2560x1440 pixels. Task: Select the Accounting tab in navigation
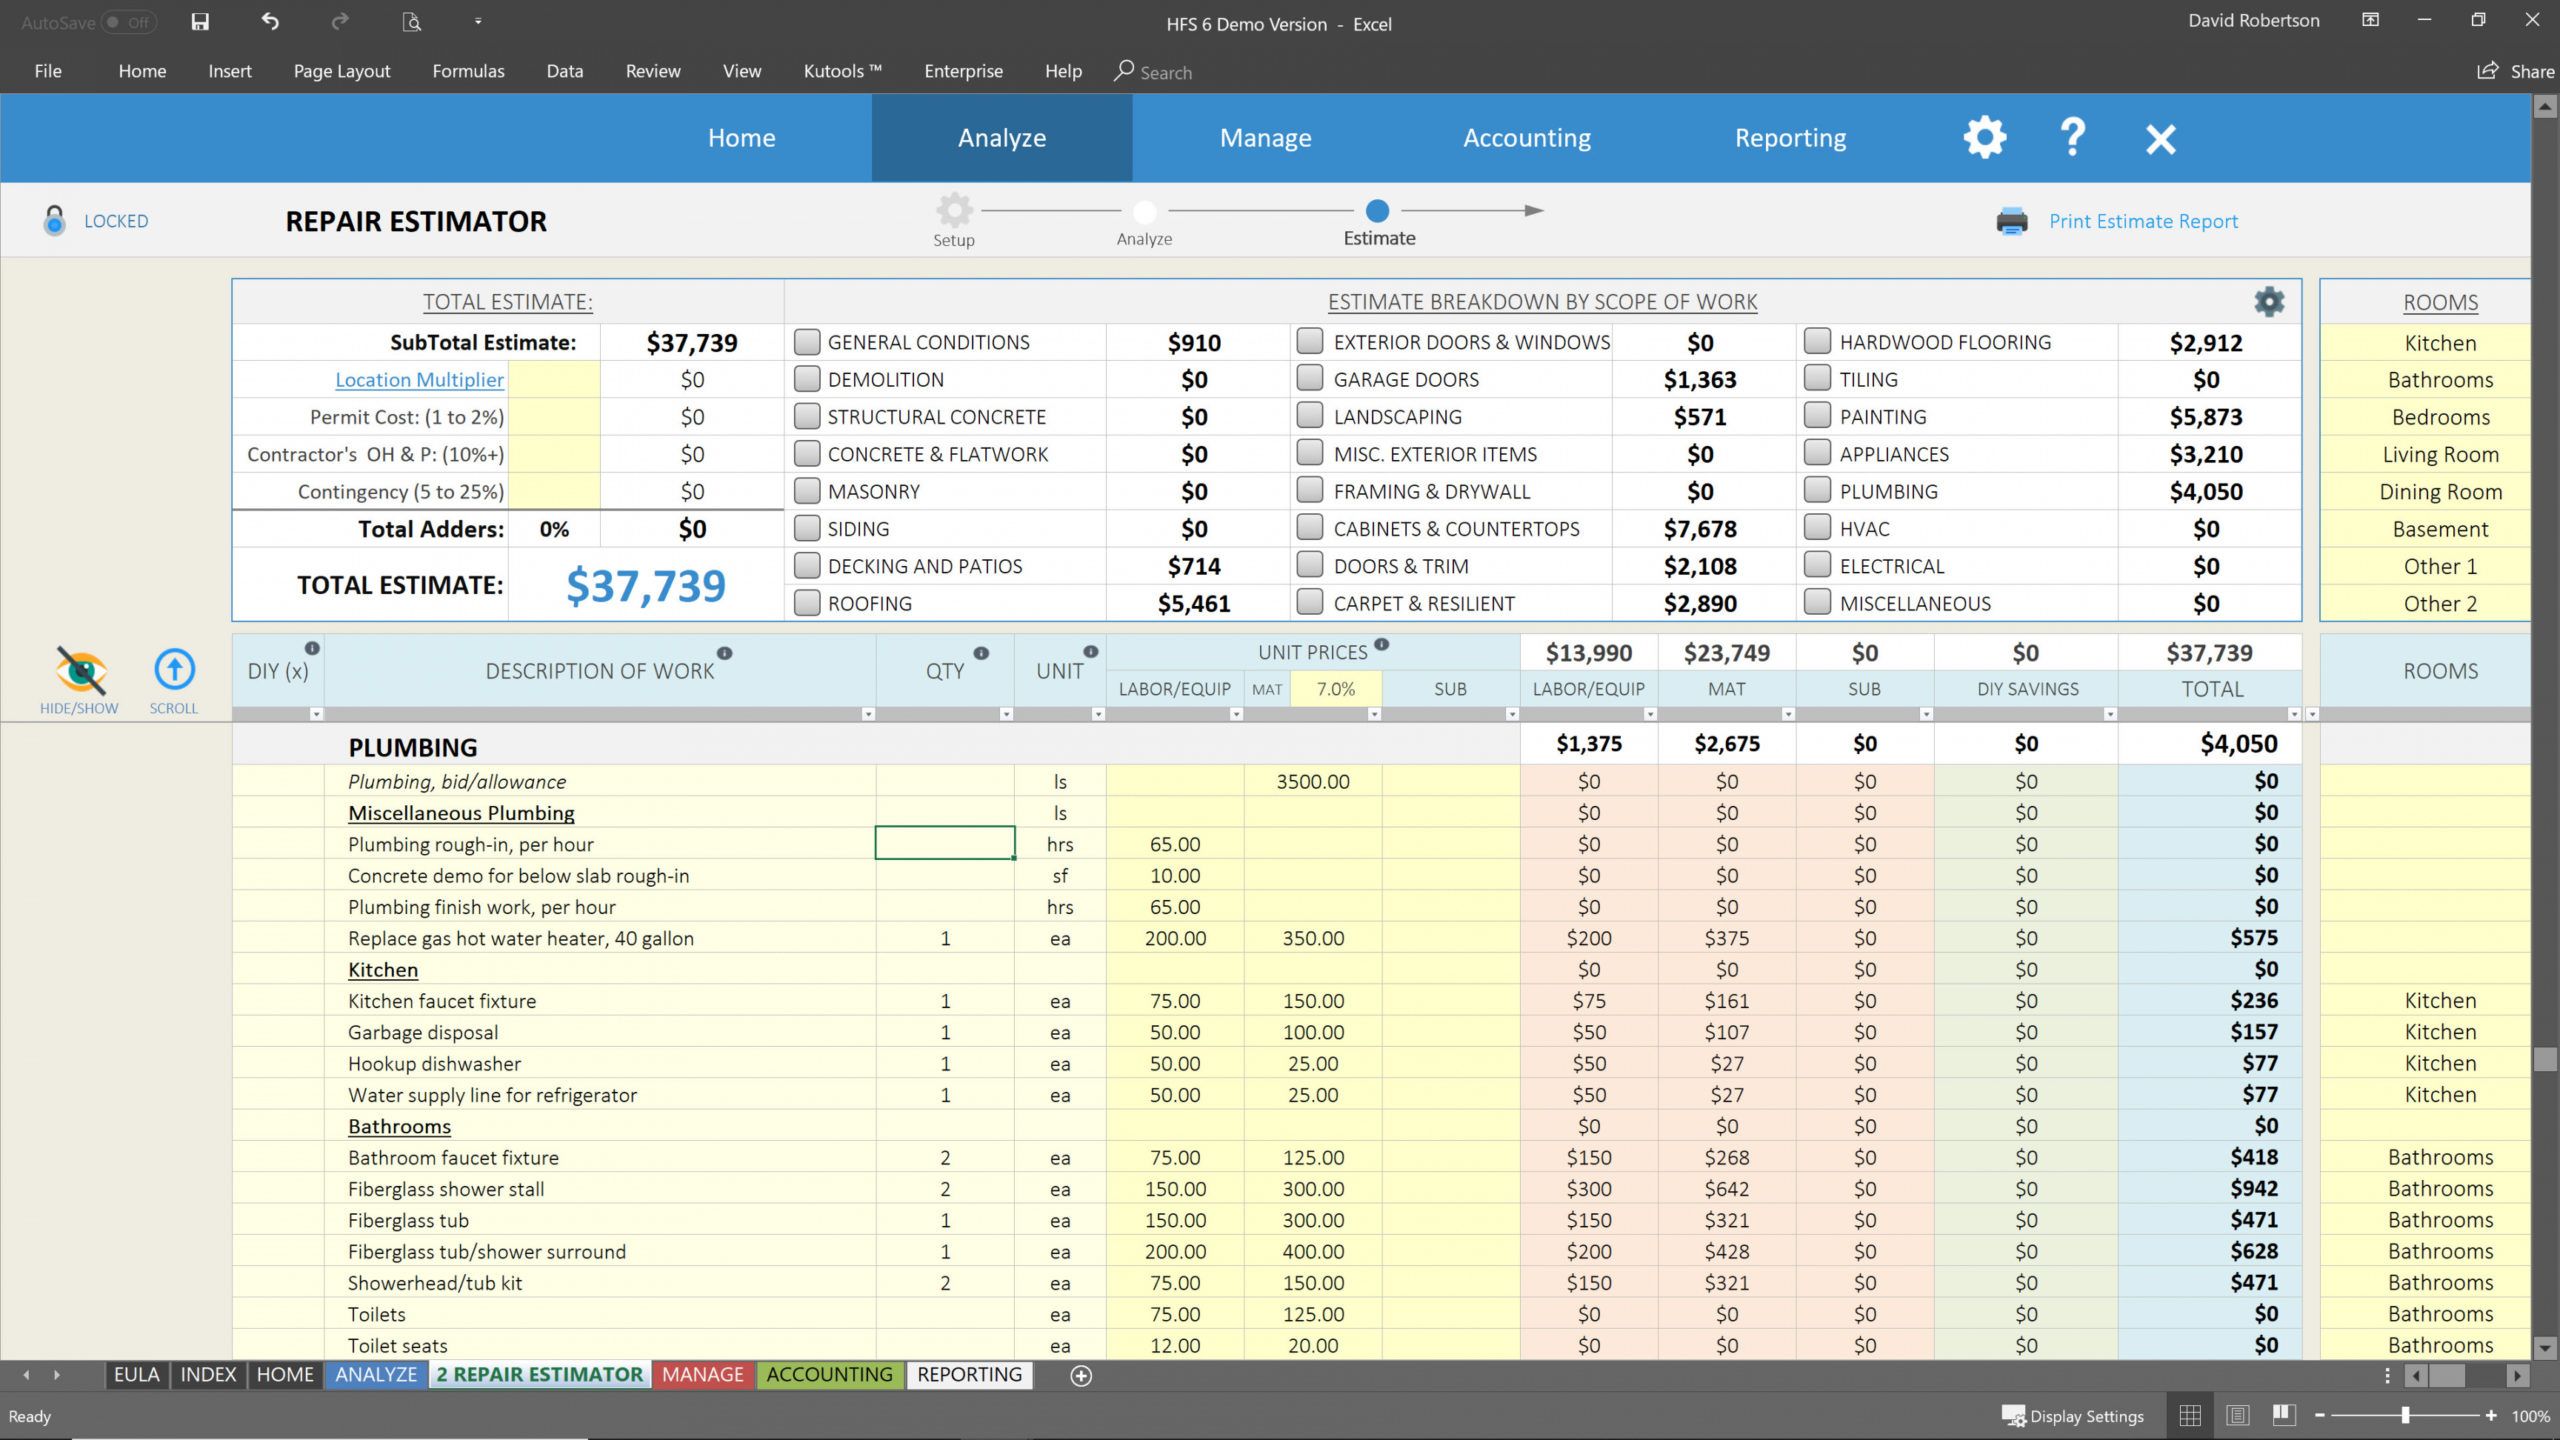coord(1528,137)
